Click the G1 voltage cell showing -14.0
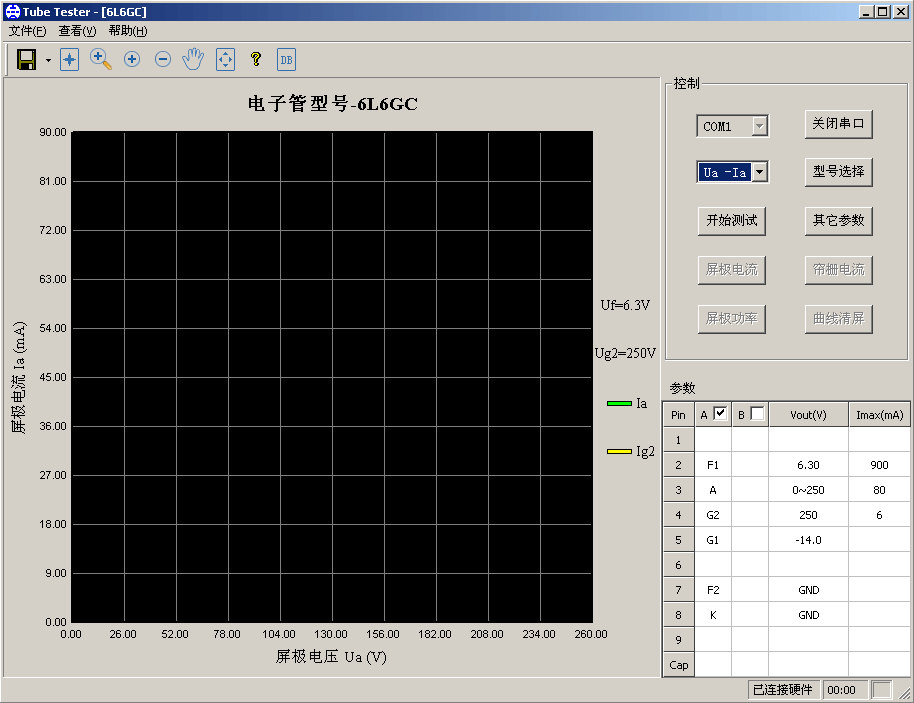 (x=808, y=540)
